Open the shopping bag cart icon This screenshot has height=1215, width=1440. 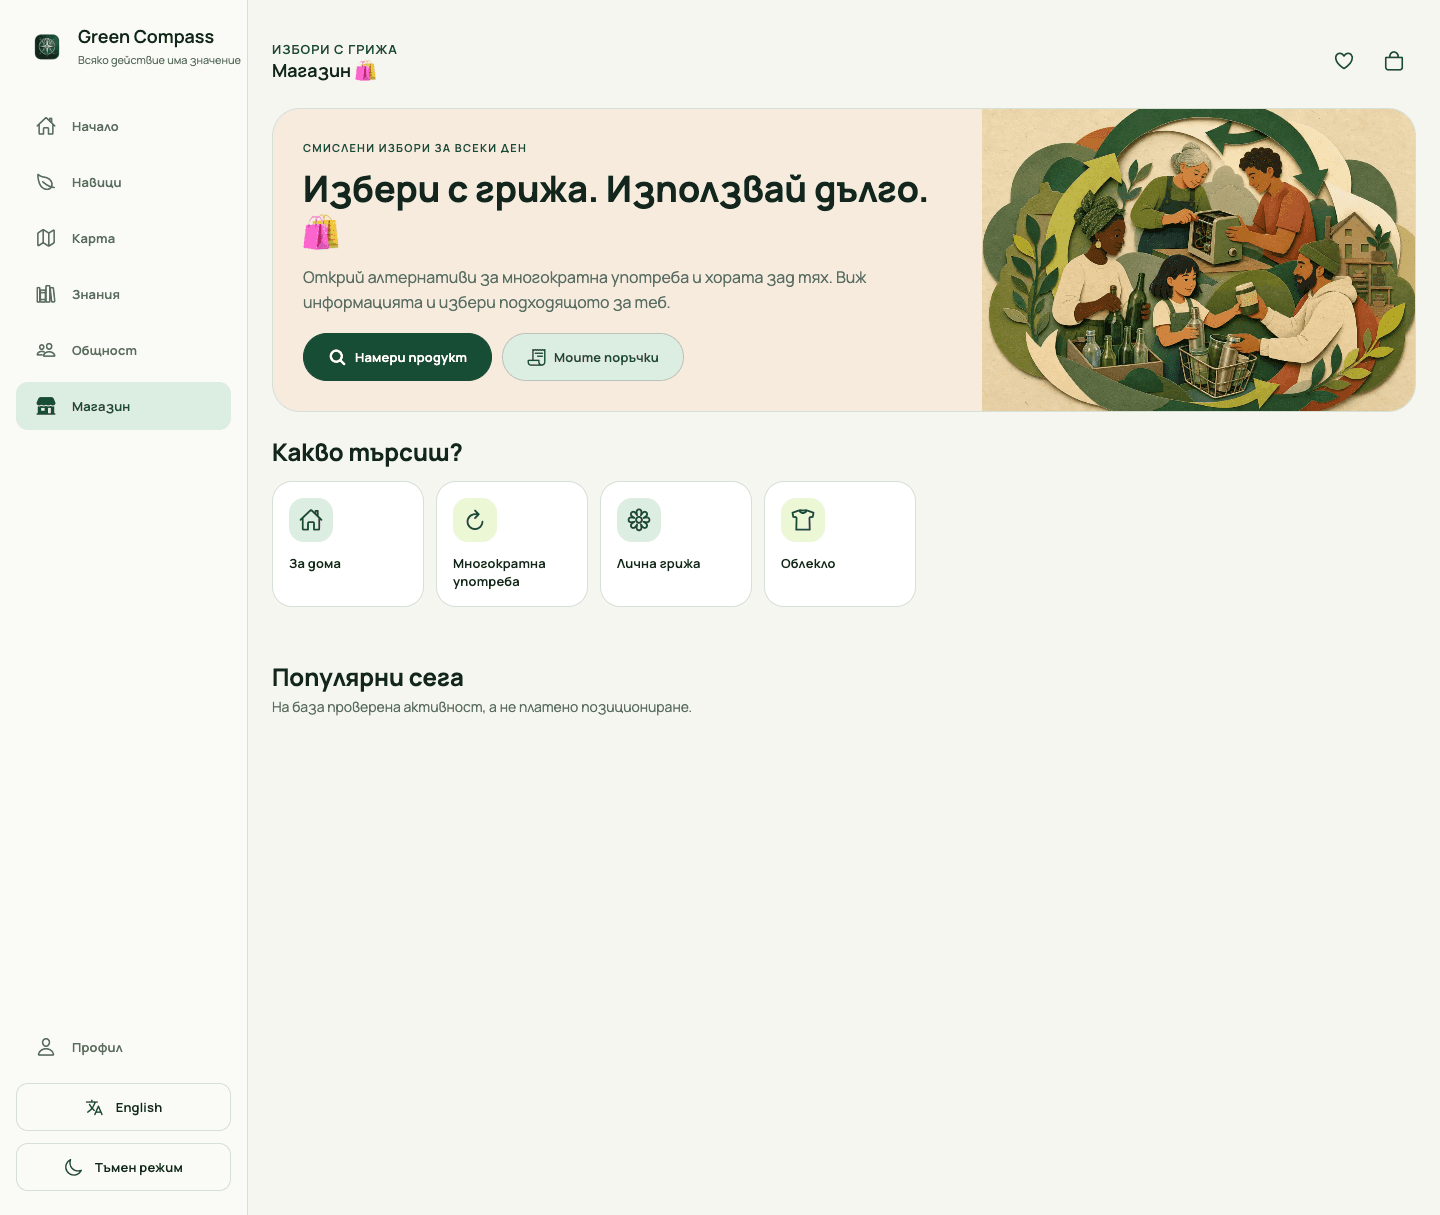(1394, 61)
